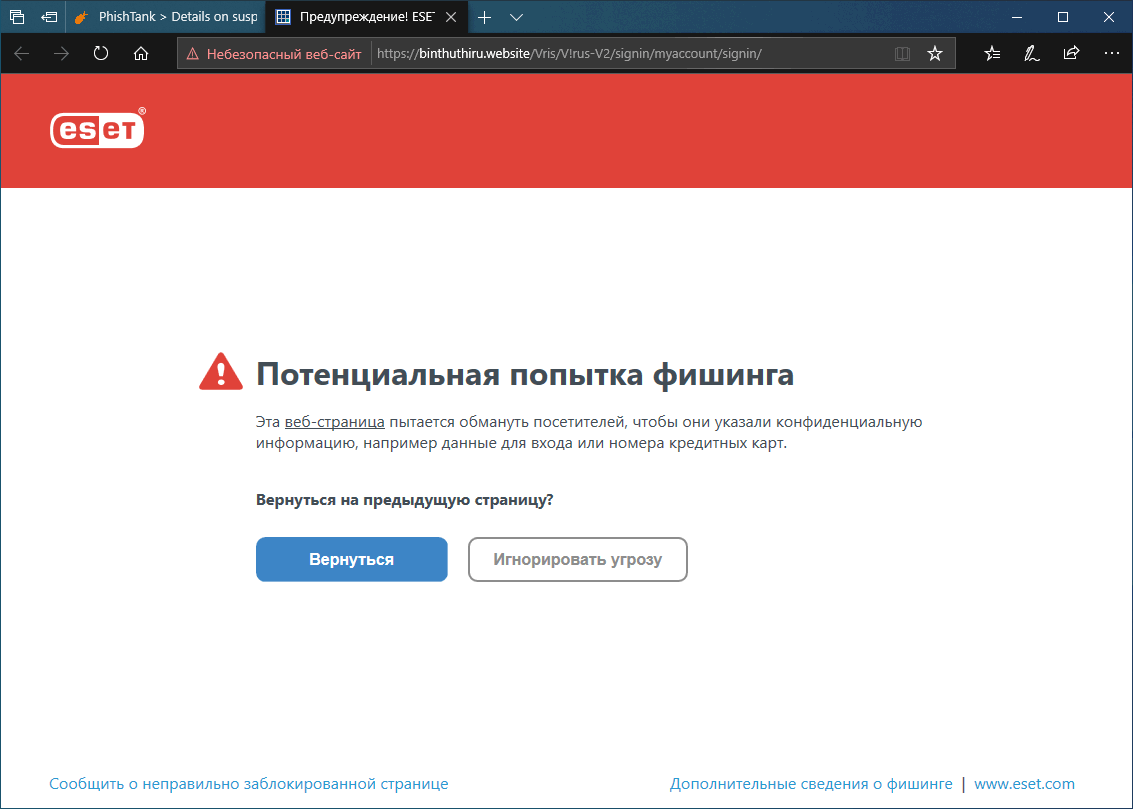This screenshot has width=1133, height=809.
Task: Refresh the current page
Action: point(100,53)
